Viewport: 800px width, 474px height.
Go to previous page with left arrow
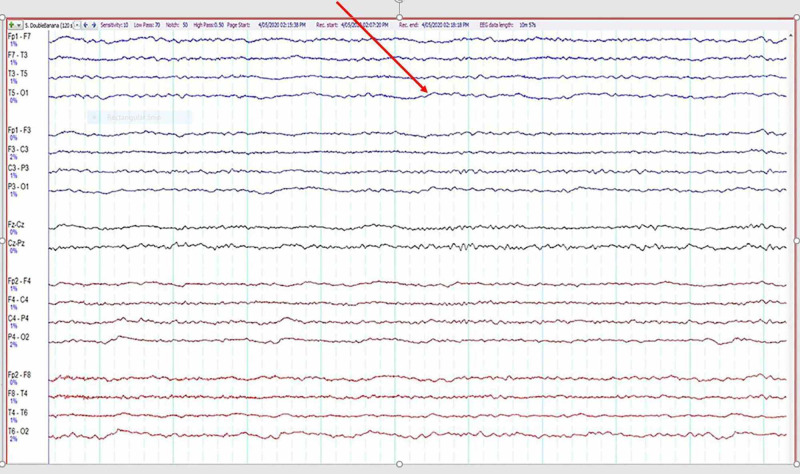(85, 25)
